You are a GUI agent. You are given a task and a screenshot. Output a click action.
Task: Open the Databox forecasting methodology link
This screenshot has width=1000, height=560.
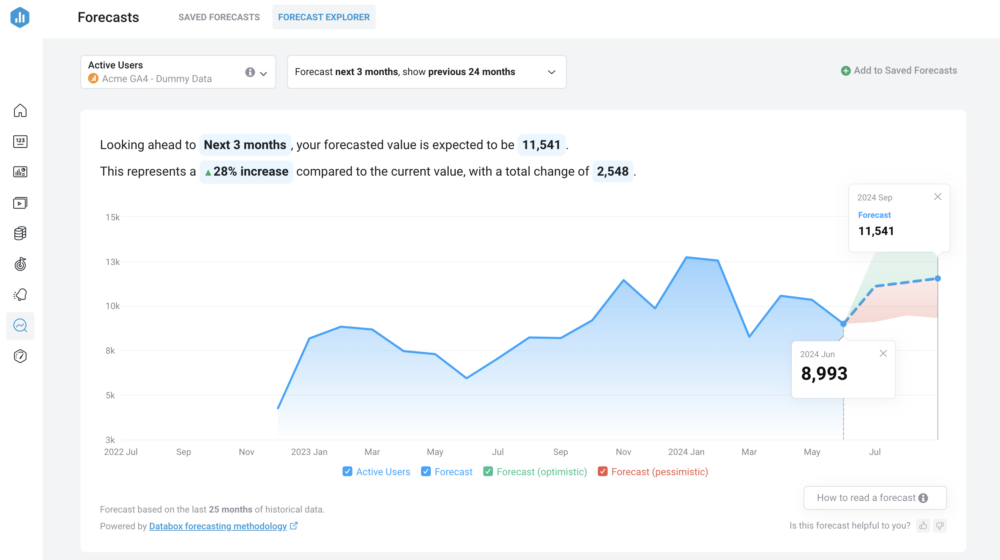click(218, 526)
